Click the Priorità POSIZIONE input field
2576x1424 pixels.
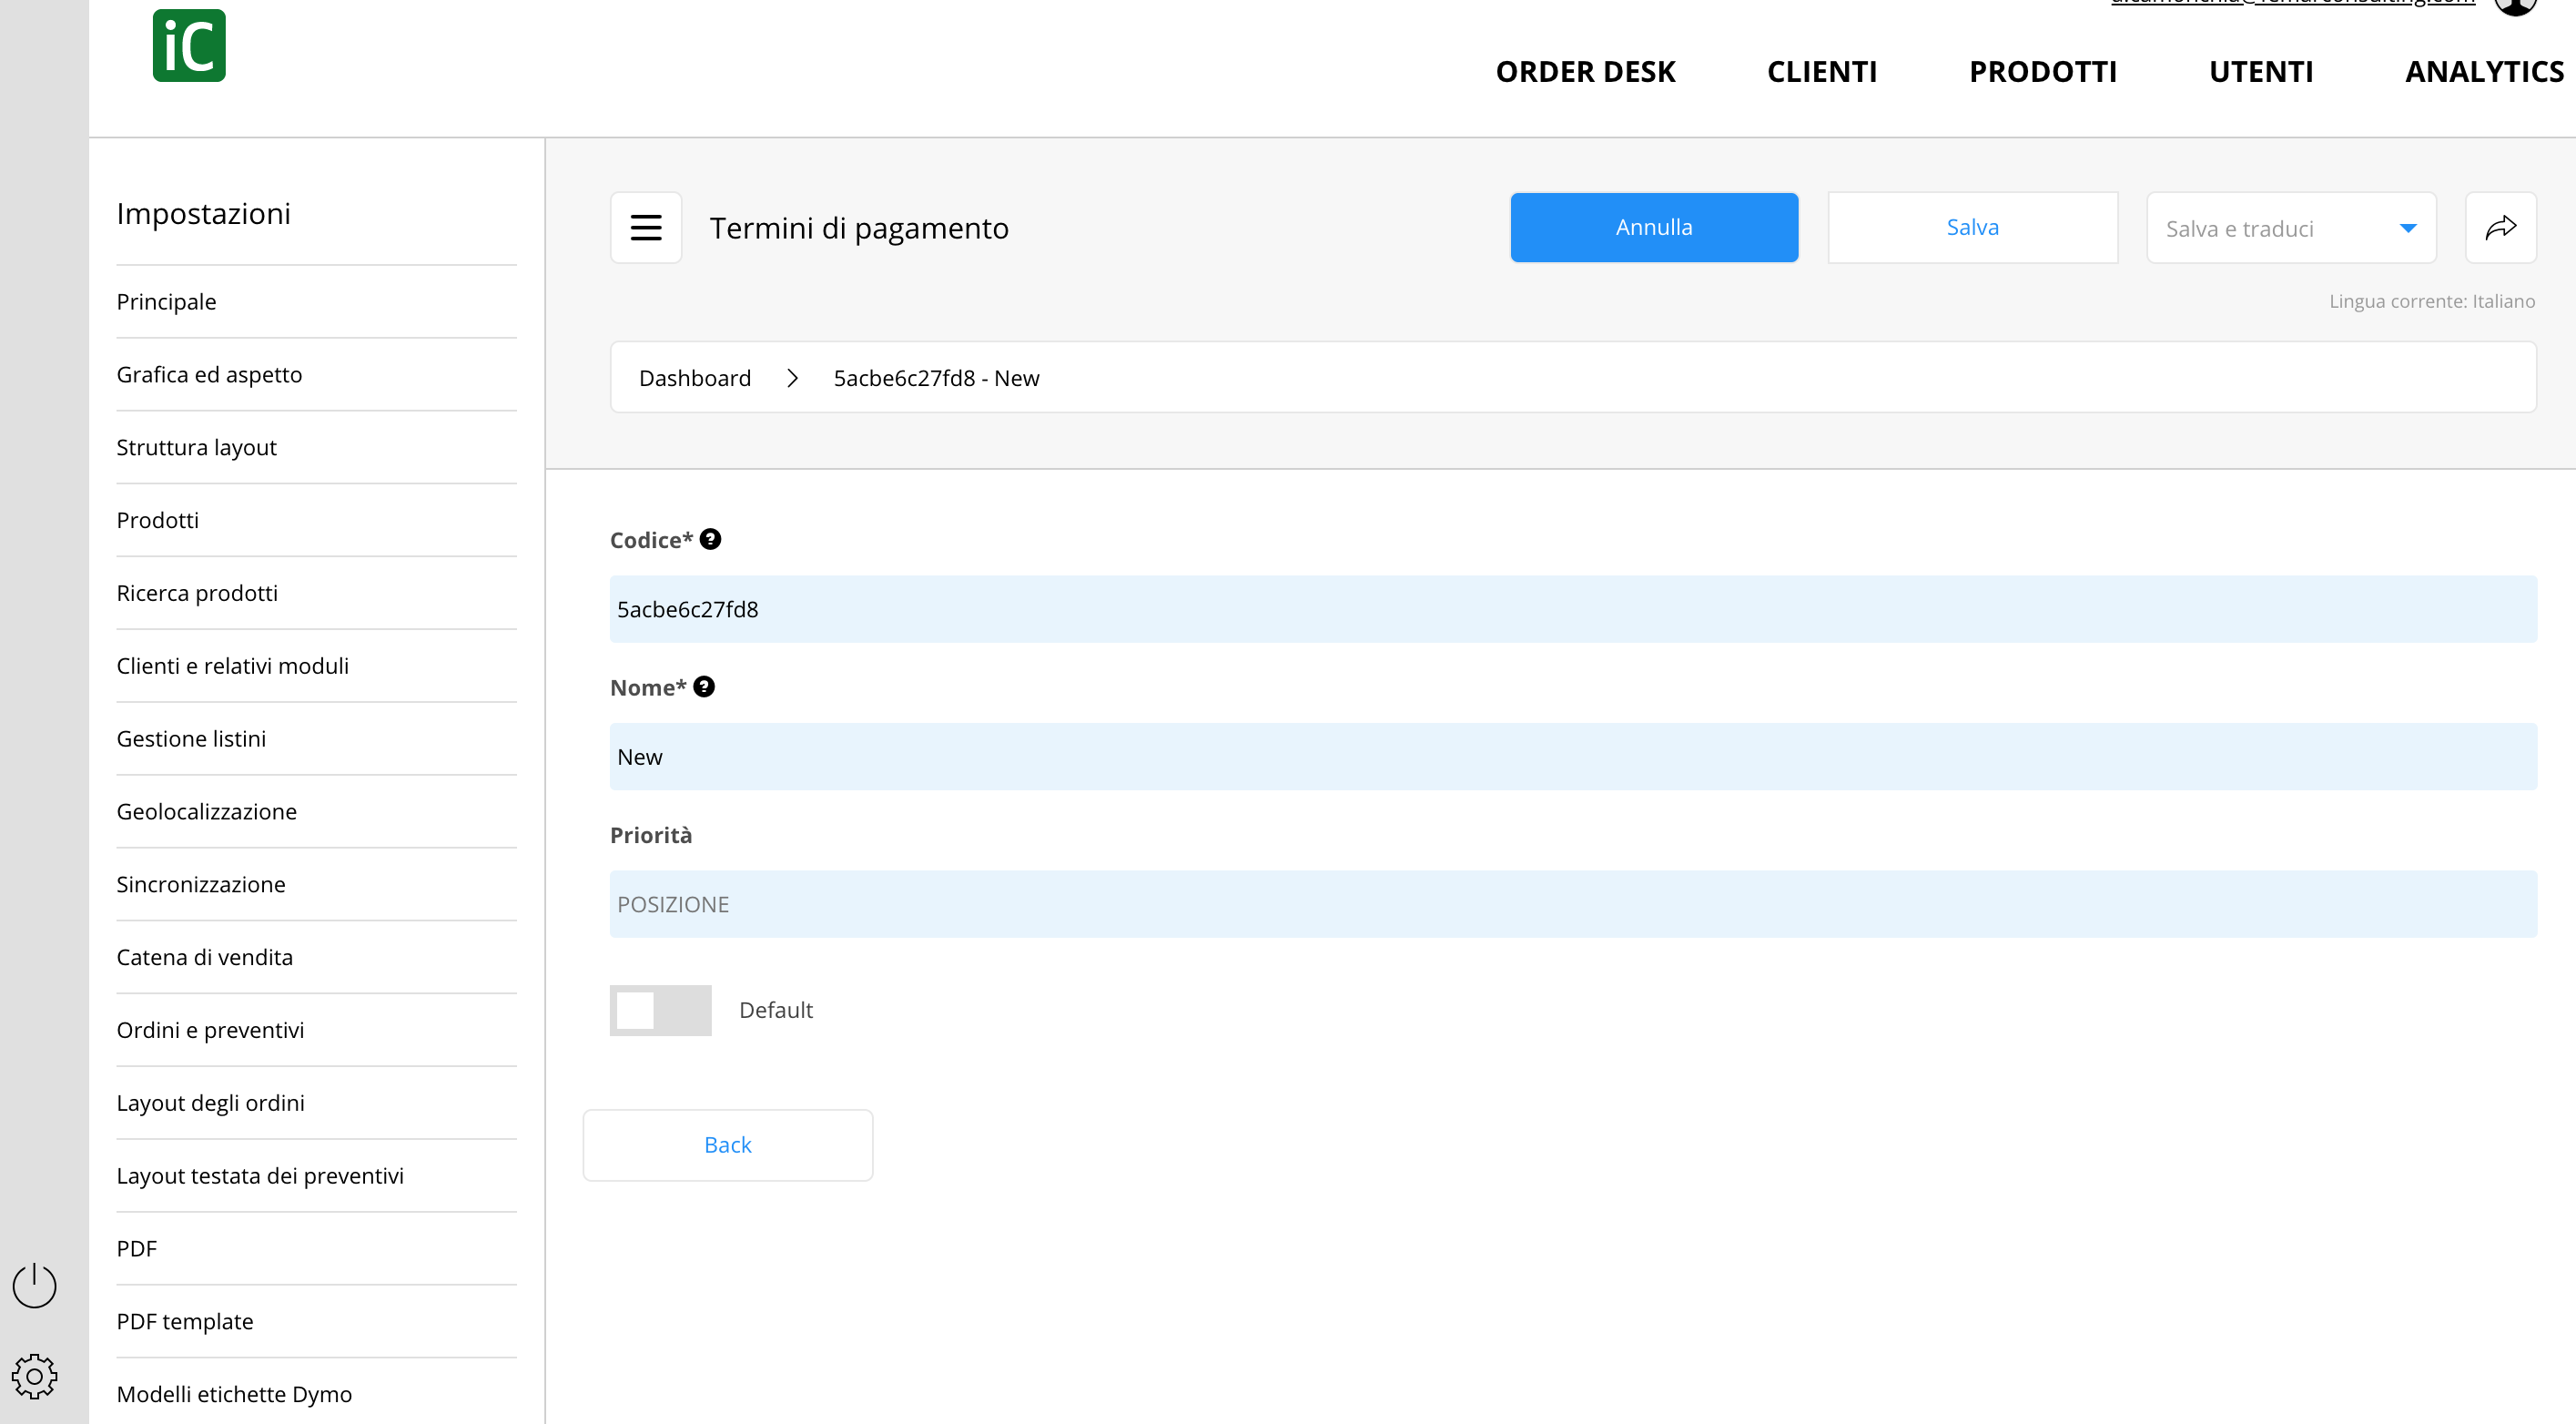[x=1573, y=904]
